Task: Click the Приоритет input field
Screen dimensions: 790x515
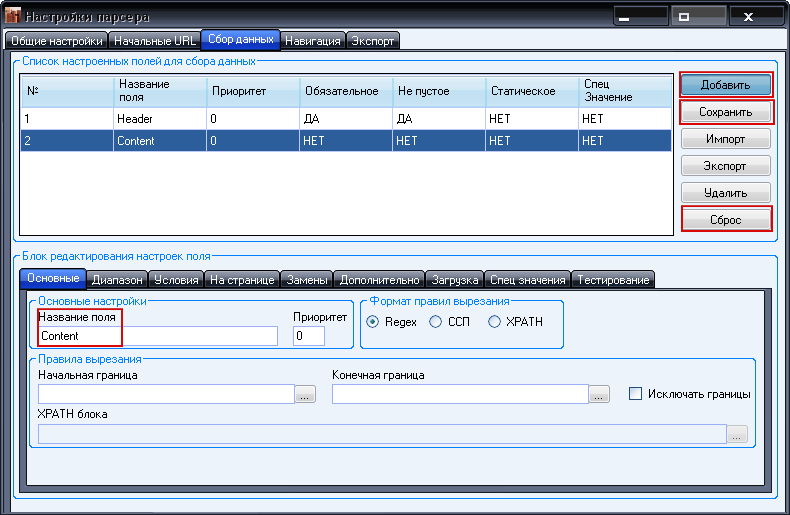Action: [309, 336]
